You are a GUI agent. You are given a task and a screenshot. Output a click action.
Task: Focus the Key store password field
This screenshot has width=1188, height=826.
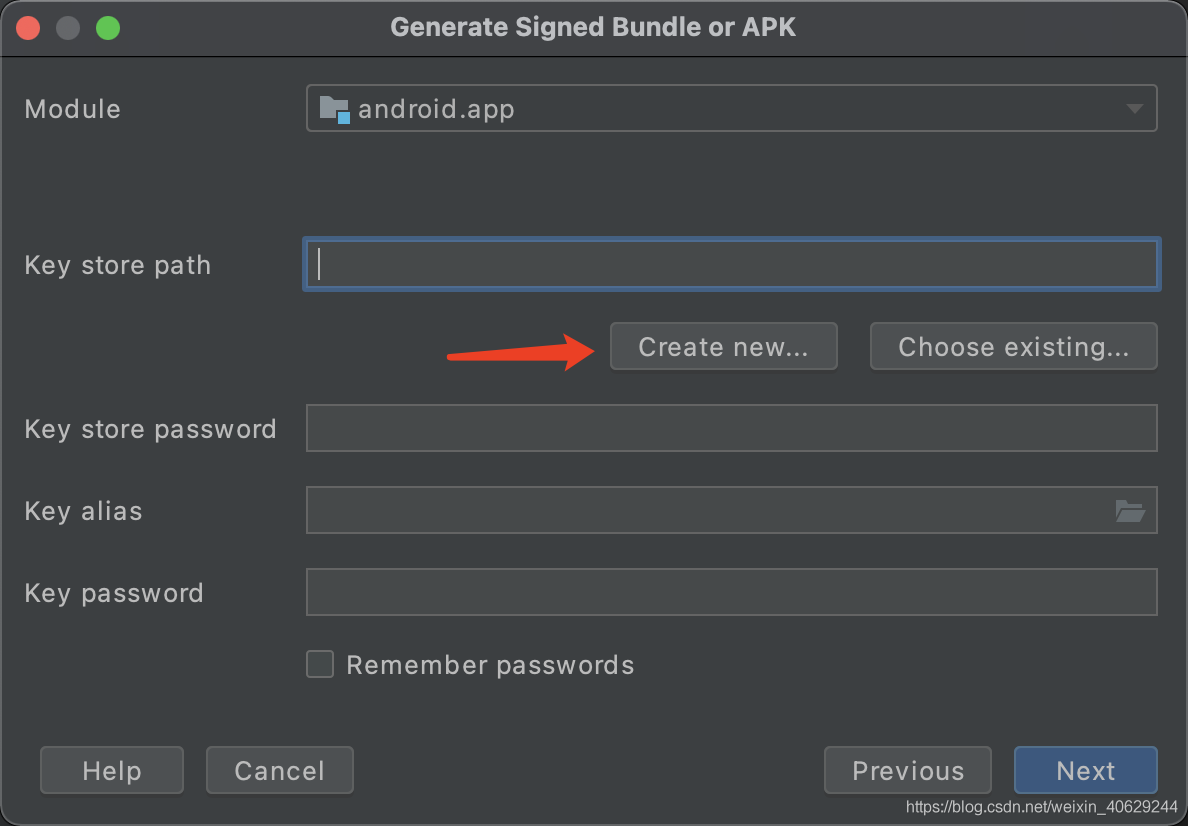coord(731,428)
